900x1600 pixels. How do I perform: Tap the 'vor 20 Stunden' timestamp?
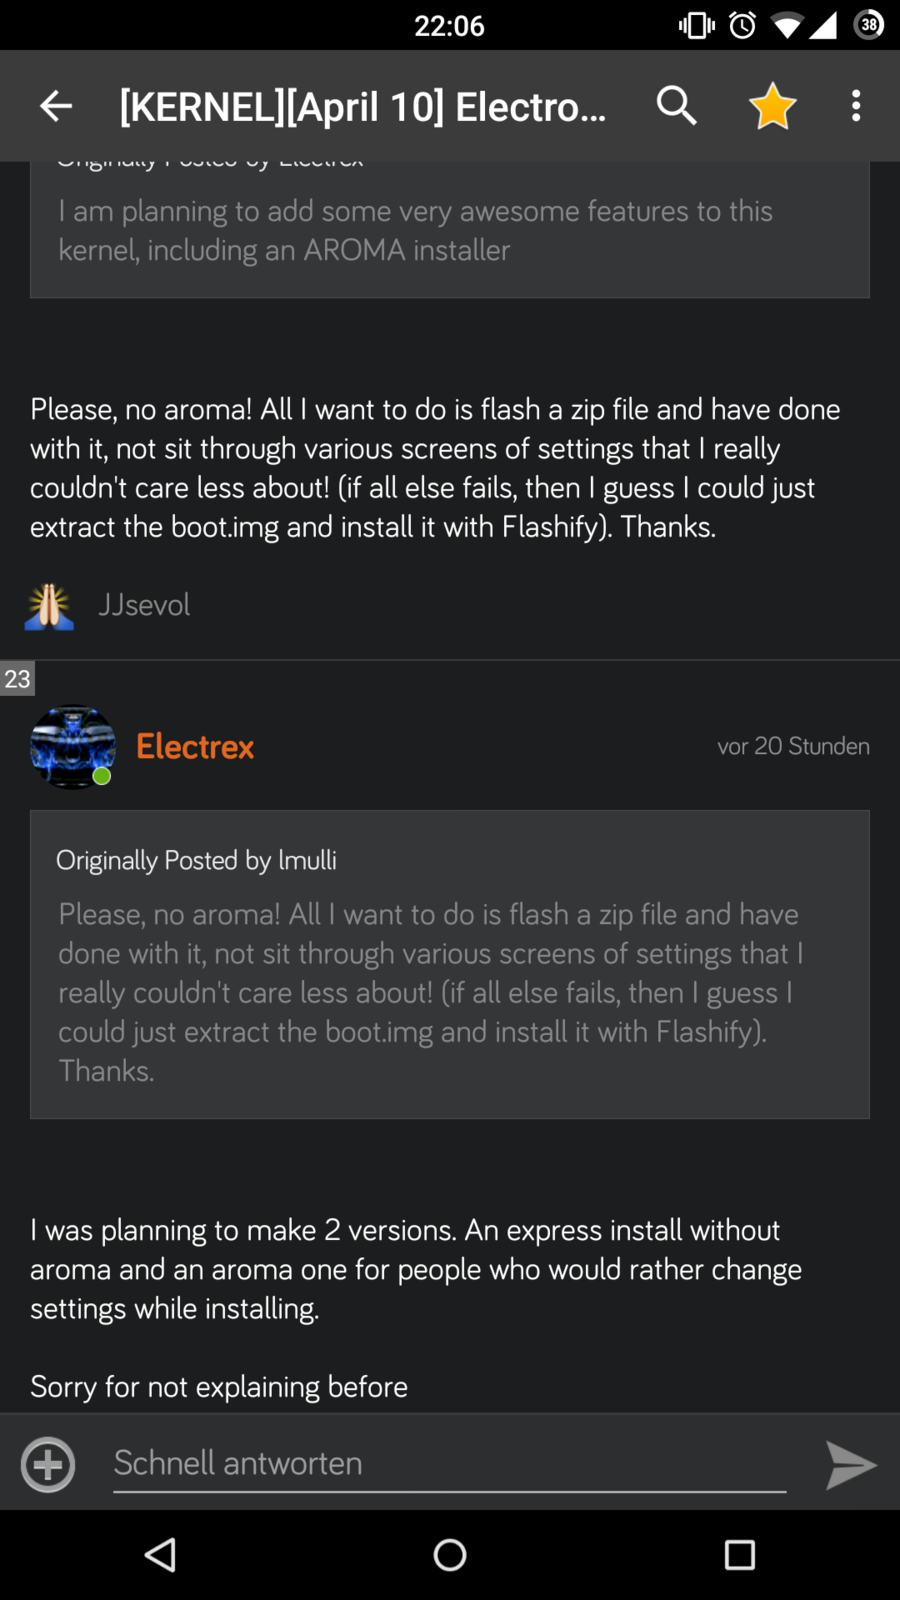click(793, 747)
